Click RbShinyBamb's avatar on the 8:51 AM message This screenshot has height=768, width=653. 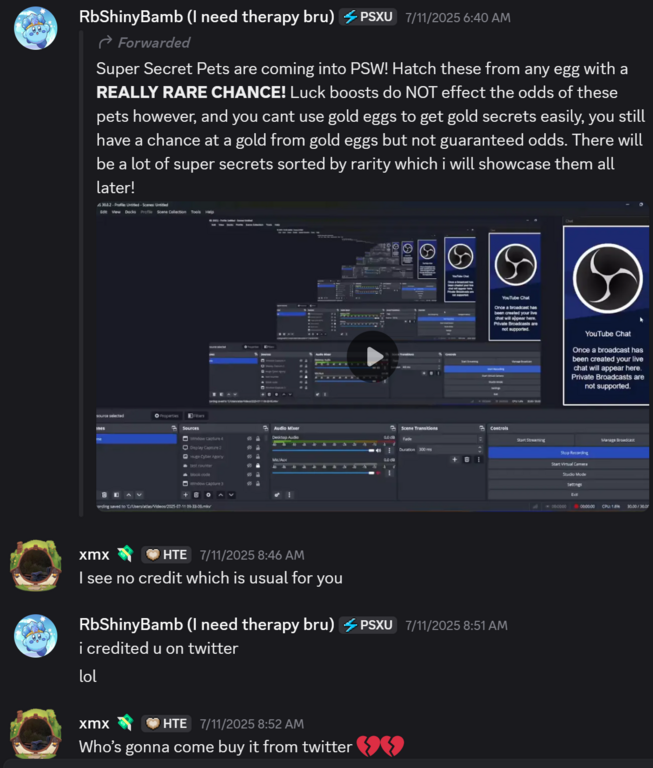pos(35,636)
